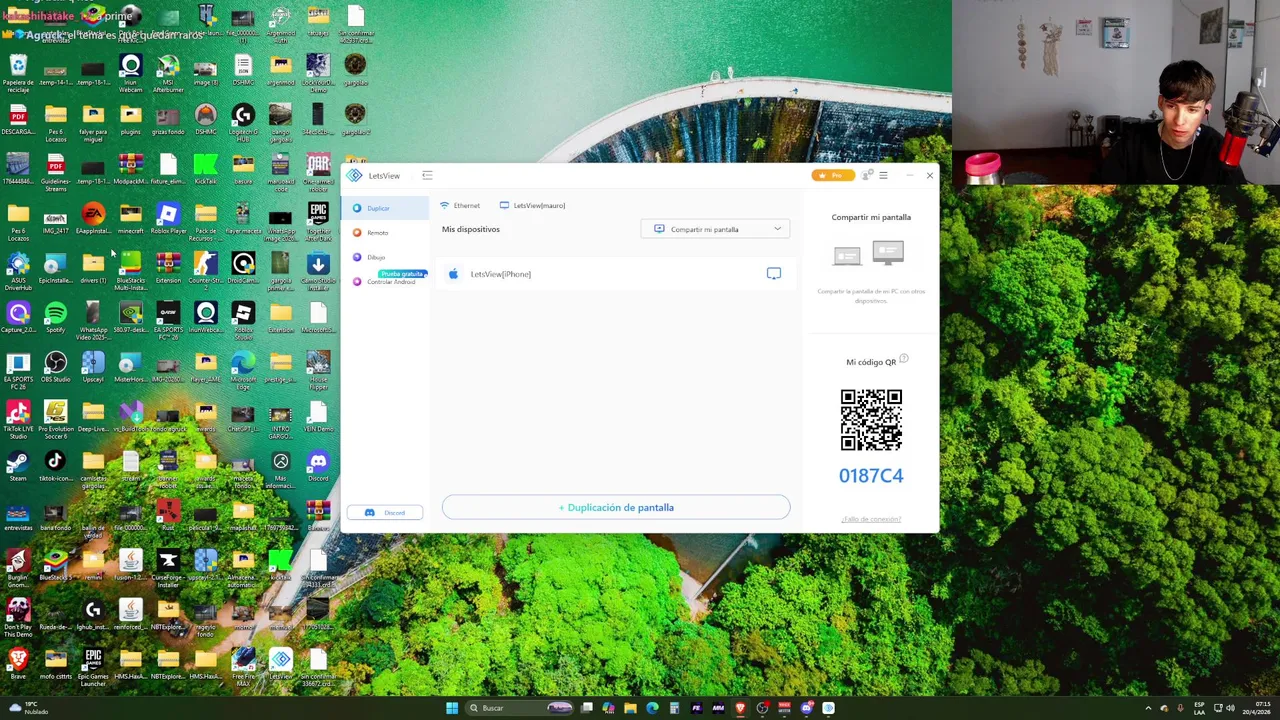Screen dimensions: 1280x720
Task: Open the LetsView account profile icon
Action: click(x=867, y=176)
